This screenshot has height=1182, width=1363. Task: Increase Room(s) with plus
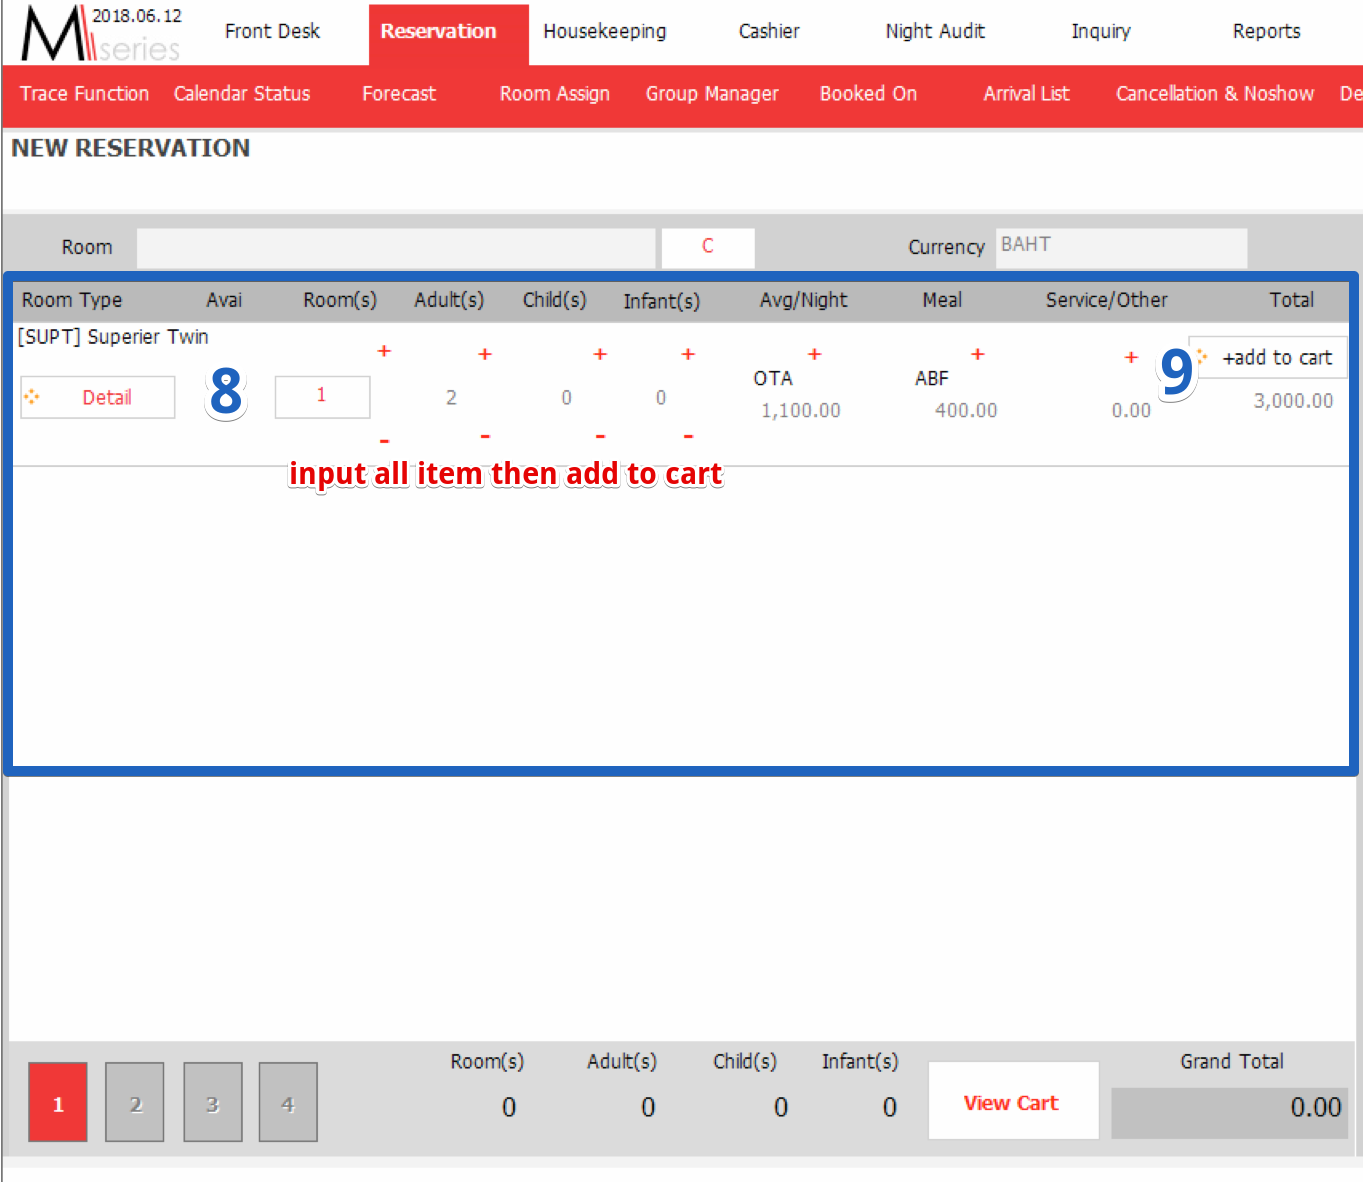(384, 352)
